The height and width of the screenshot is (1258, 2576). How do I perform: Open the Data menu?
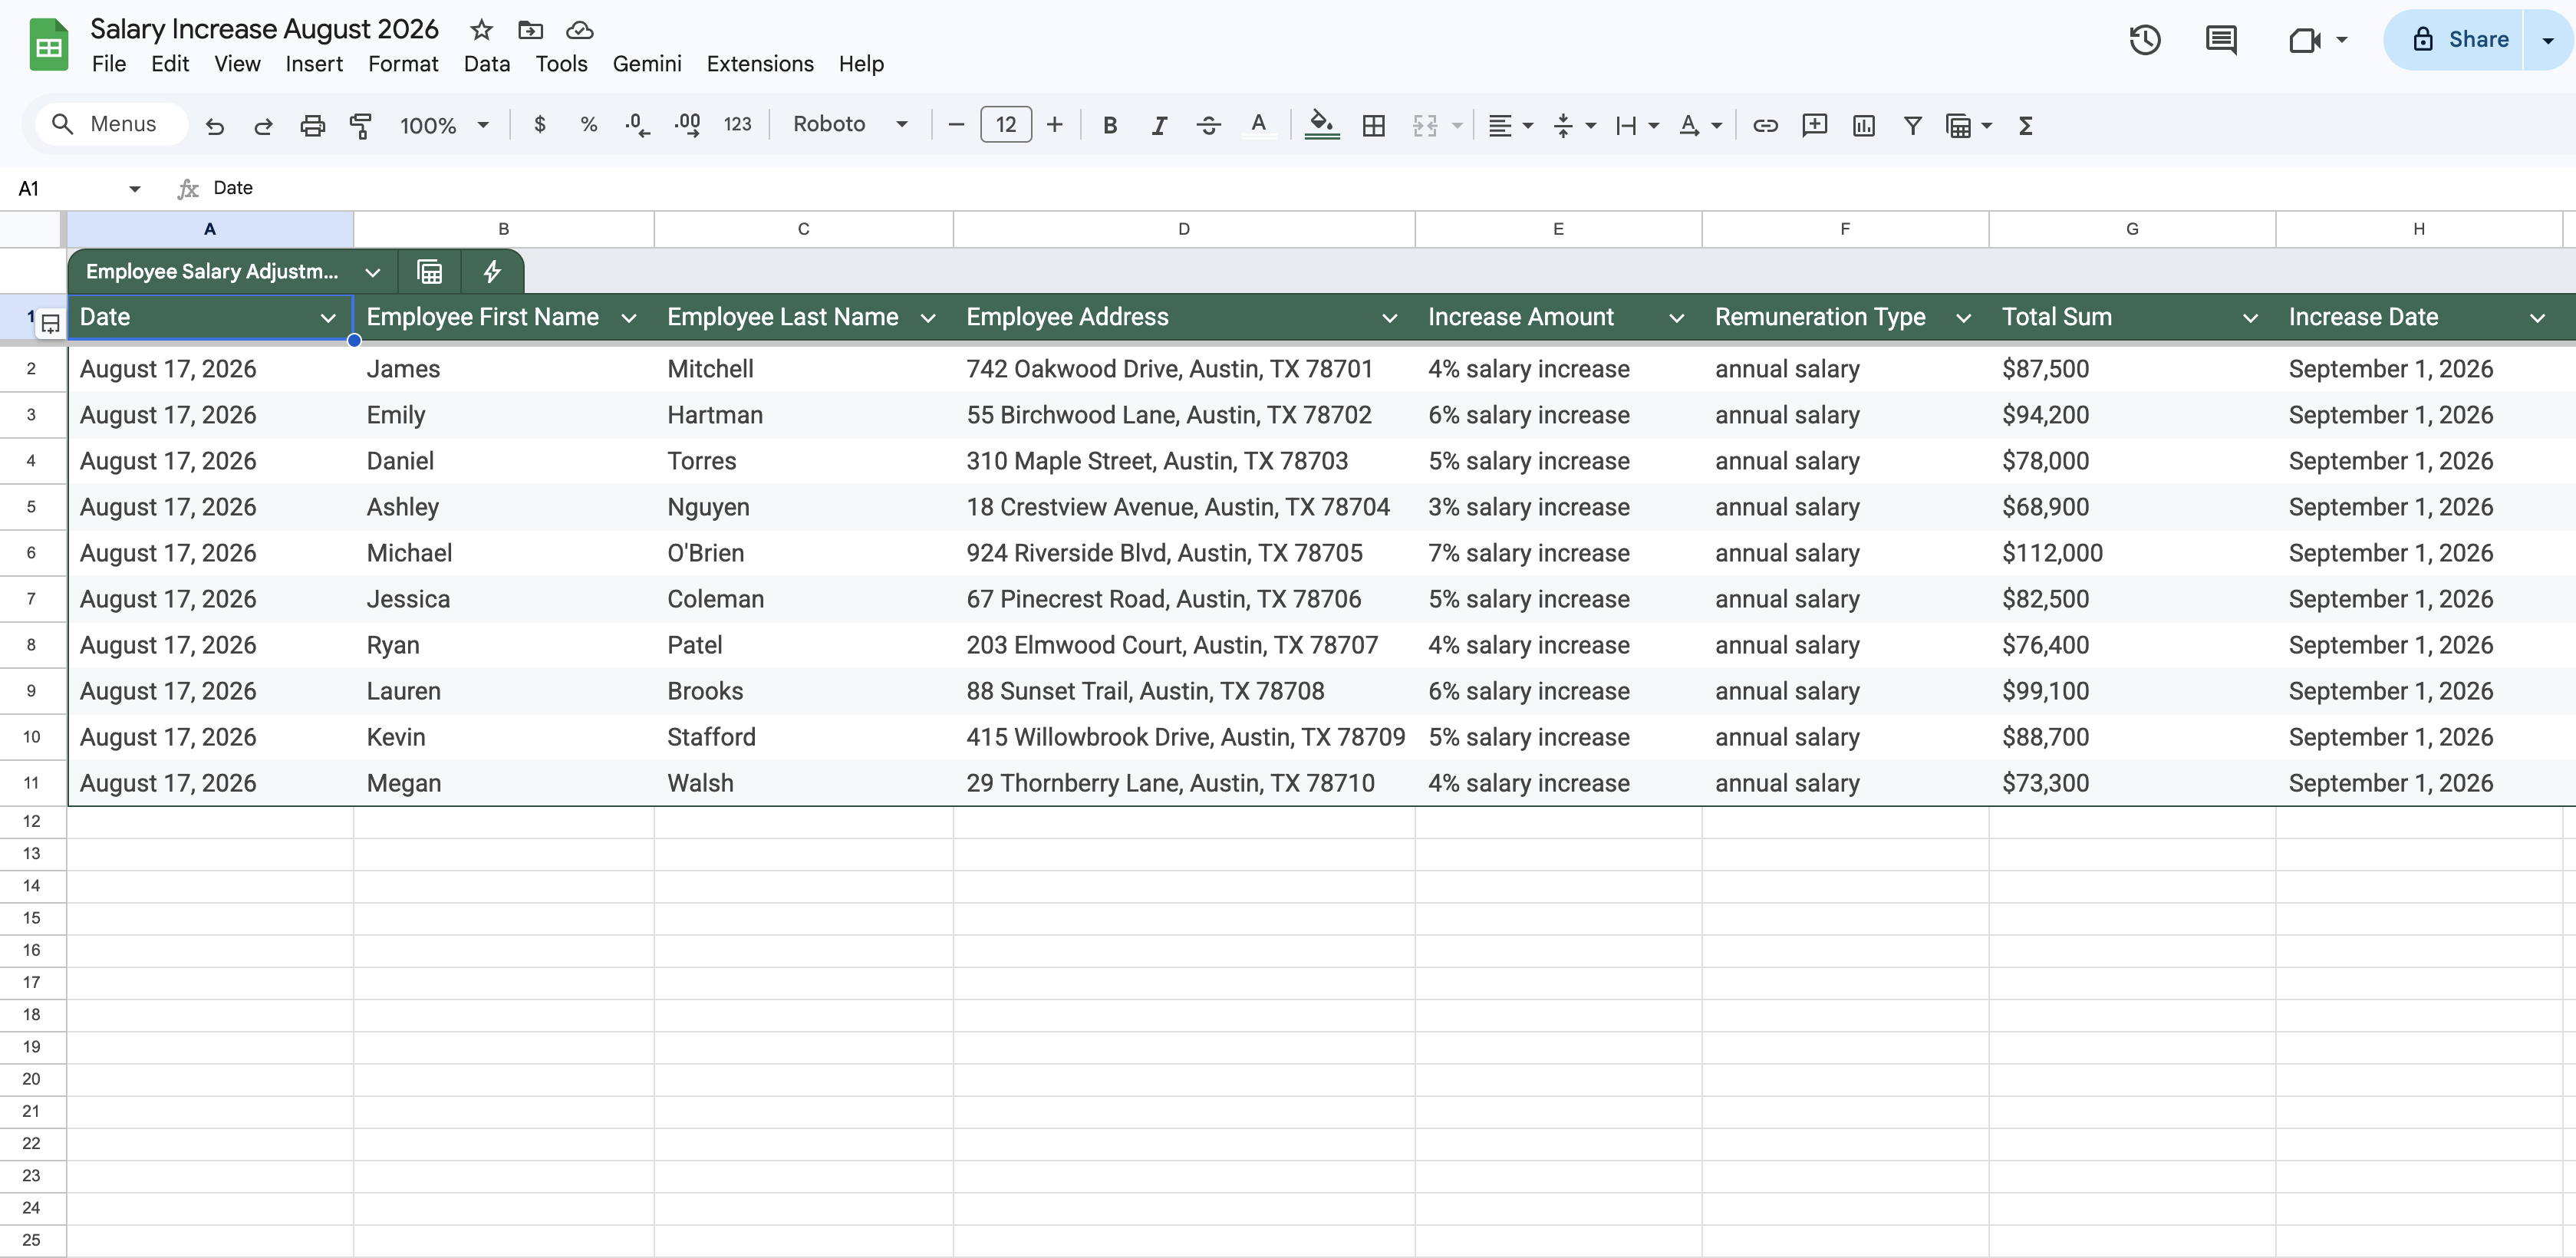[487, 64]
